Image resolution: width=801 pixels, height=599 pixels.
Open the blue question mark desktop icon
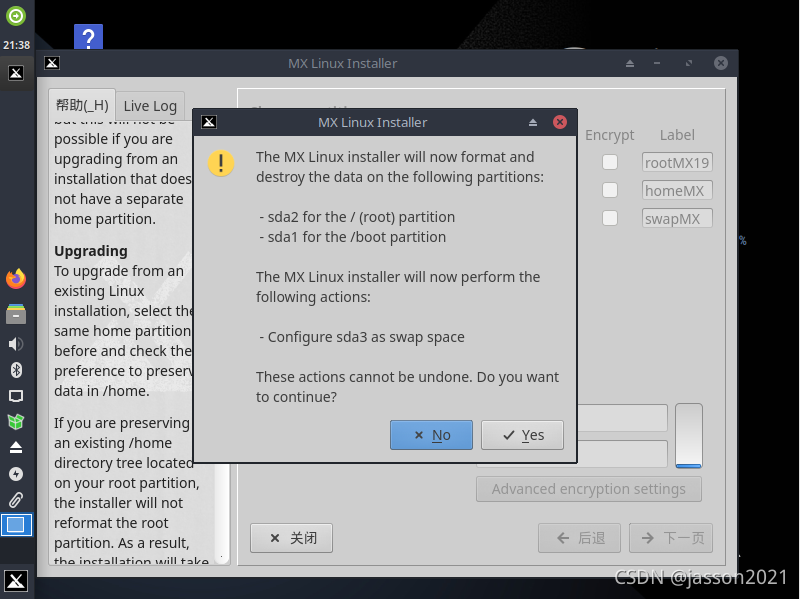[x=88, y=37]
